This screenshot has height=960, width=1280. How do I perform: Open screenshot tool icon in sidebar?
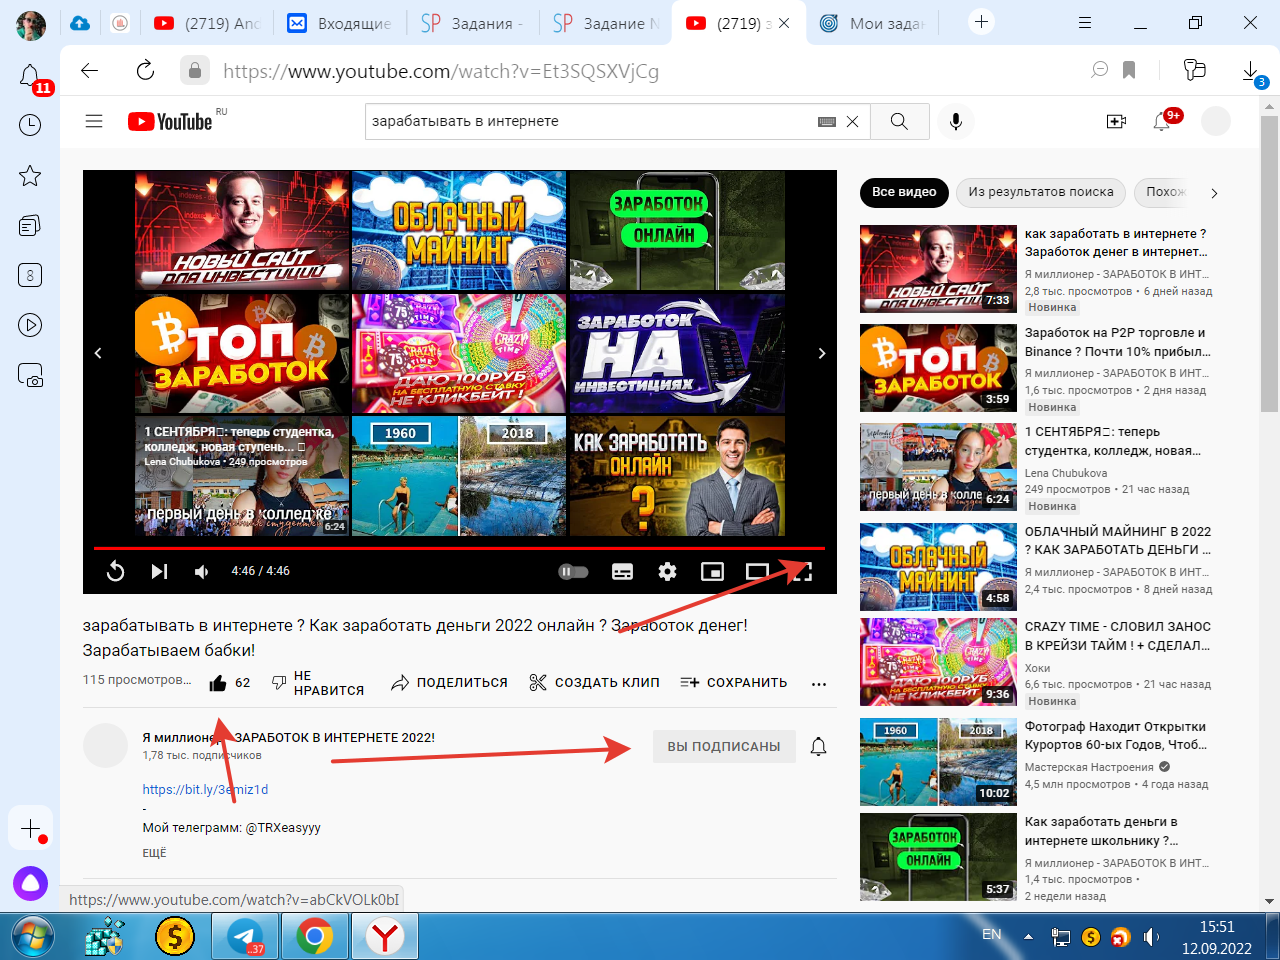click(x=30, y=375)
